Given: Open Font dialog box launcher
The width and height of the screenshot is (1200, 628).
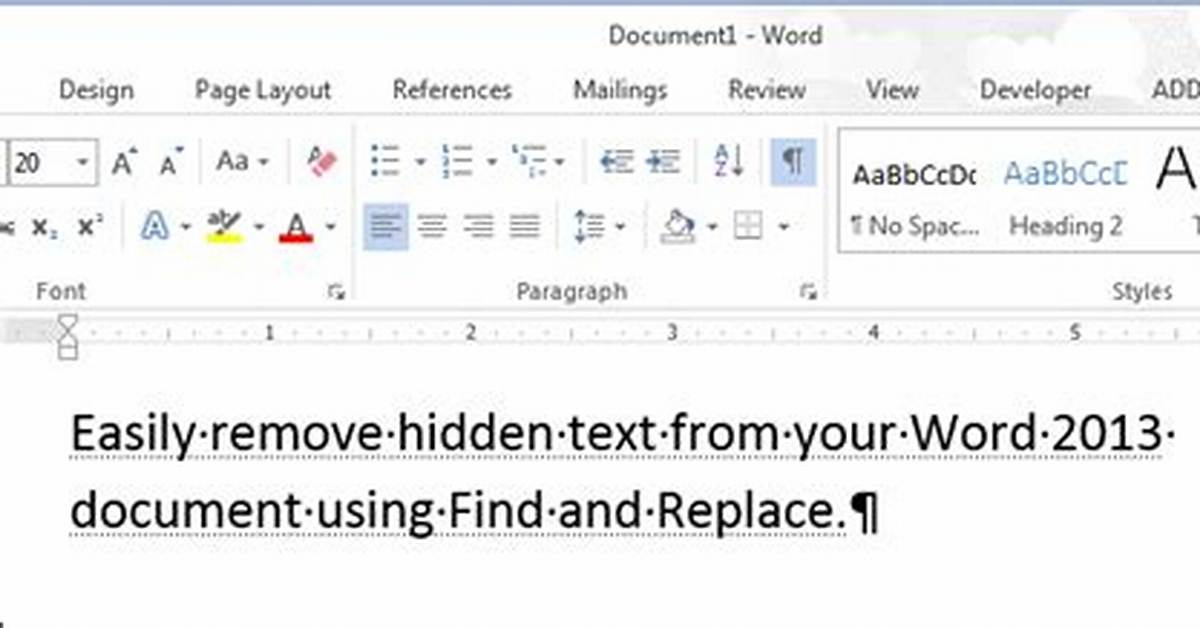Looking at the screenshot, I should 337,292.
